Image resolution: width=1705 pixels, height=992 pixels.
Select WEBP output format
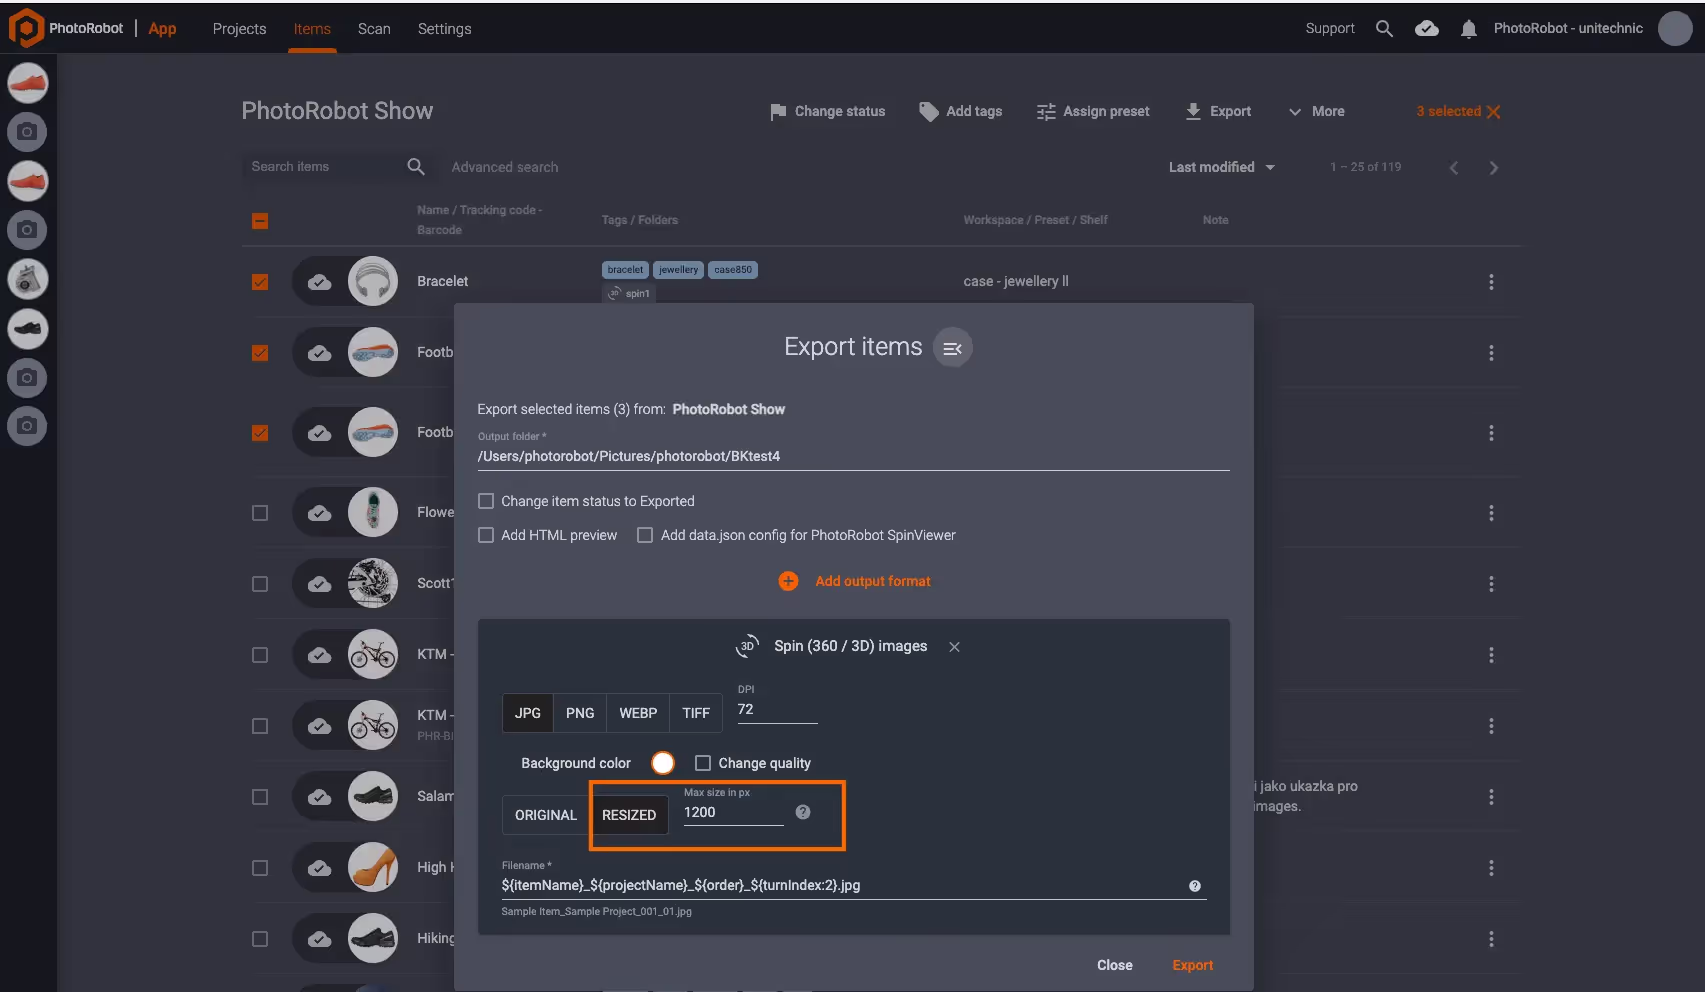[x=638, y=713]
